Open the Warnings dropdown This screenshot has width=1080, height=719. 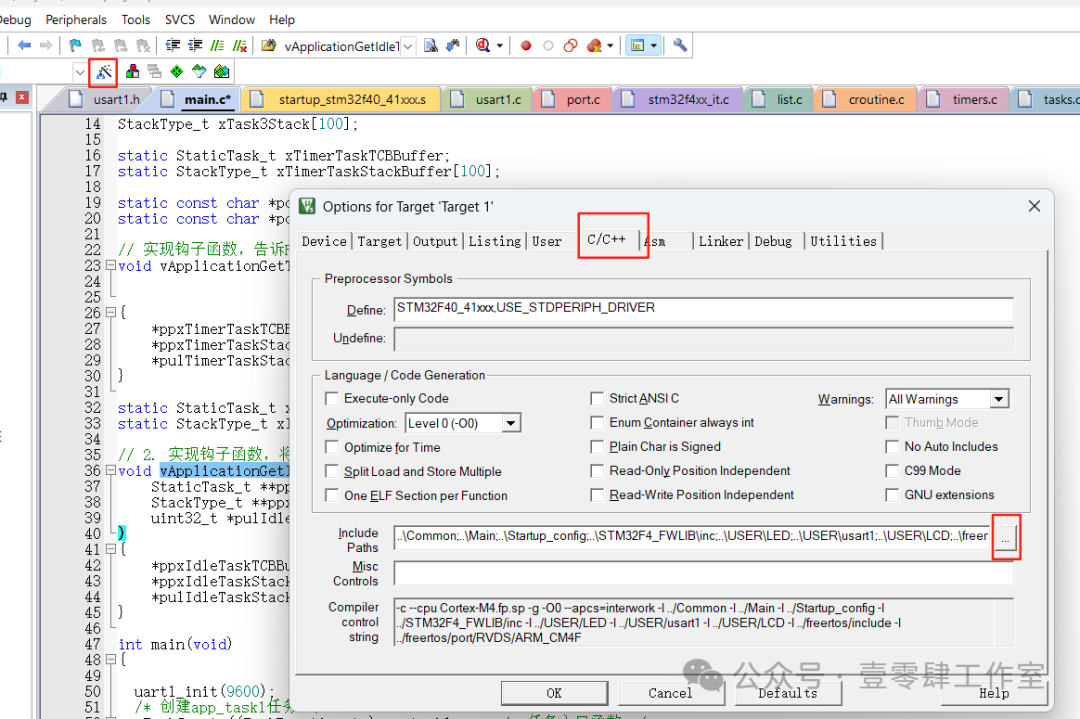tap(999, 399)
